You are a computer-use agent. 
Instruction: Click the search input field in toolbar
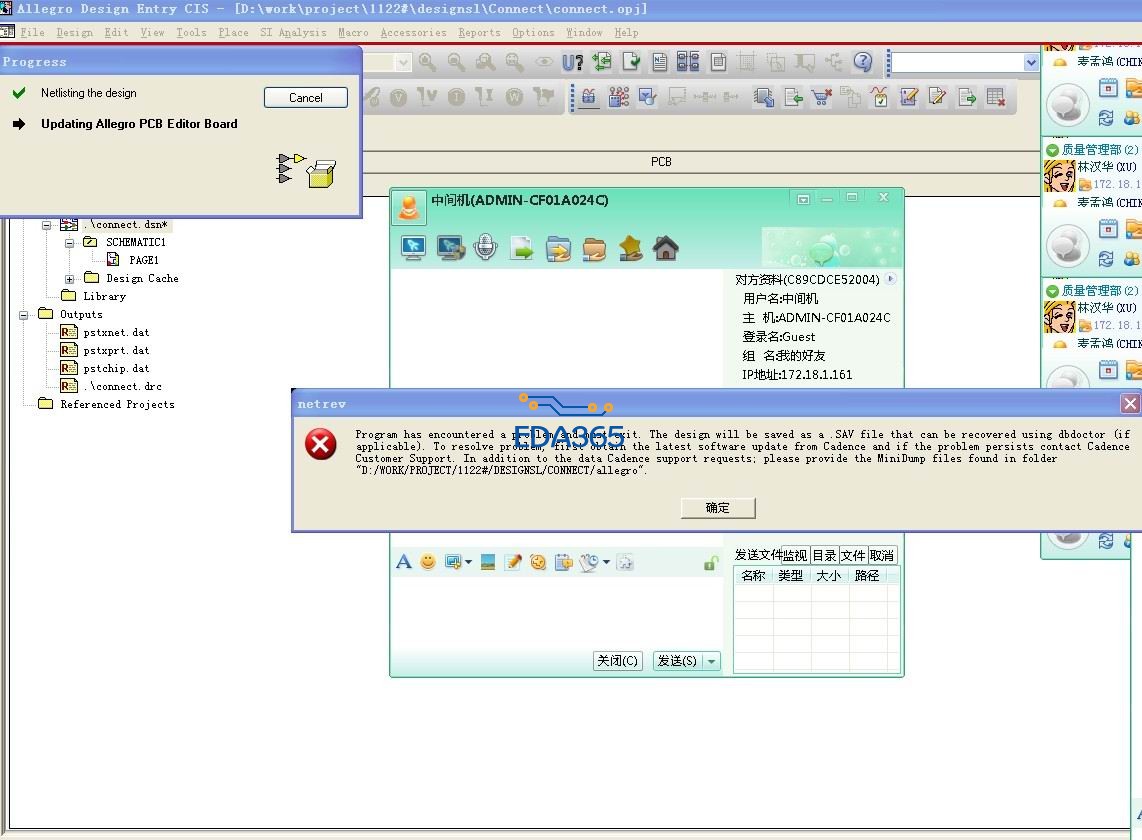pyautogui.click(x=957, y=63)
